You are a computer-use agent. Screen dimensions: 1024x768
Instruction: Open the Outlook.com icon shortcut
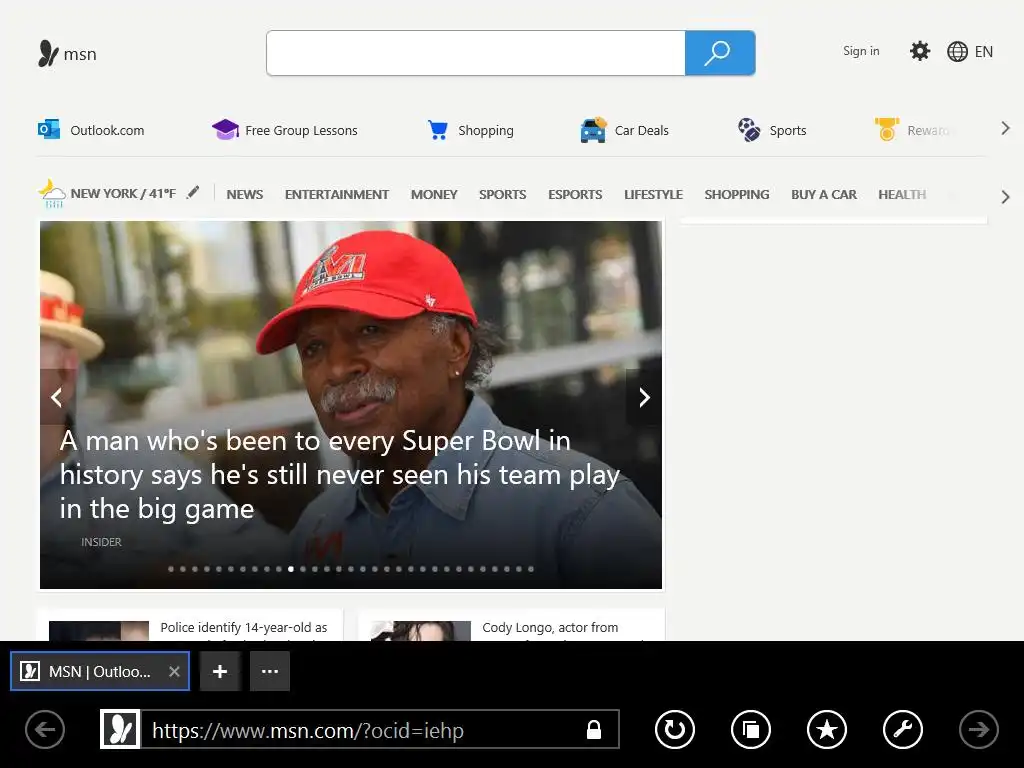pos(49,129)
